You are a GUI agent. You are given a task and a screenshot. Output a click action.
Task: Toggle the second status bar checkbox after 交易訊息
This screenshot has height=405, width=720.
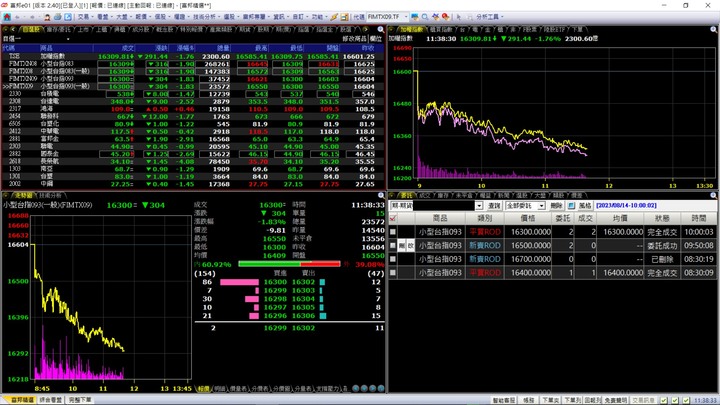click(675, 400)
